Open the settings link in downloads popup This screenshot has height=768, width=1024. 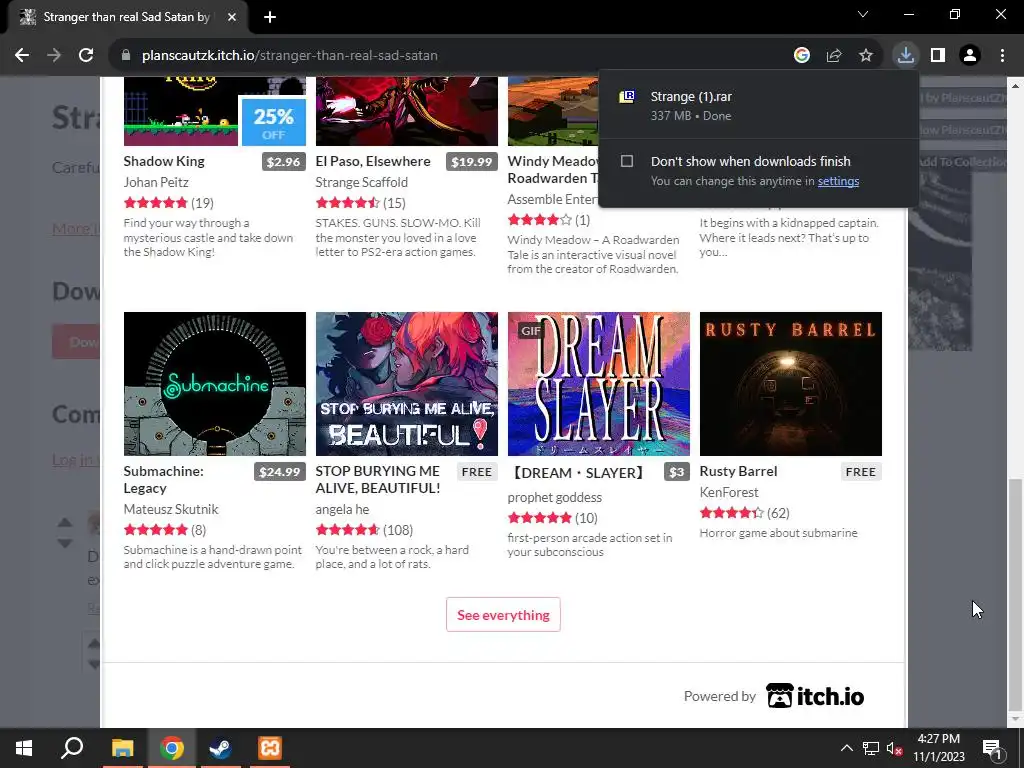click(x=838, y=181)
